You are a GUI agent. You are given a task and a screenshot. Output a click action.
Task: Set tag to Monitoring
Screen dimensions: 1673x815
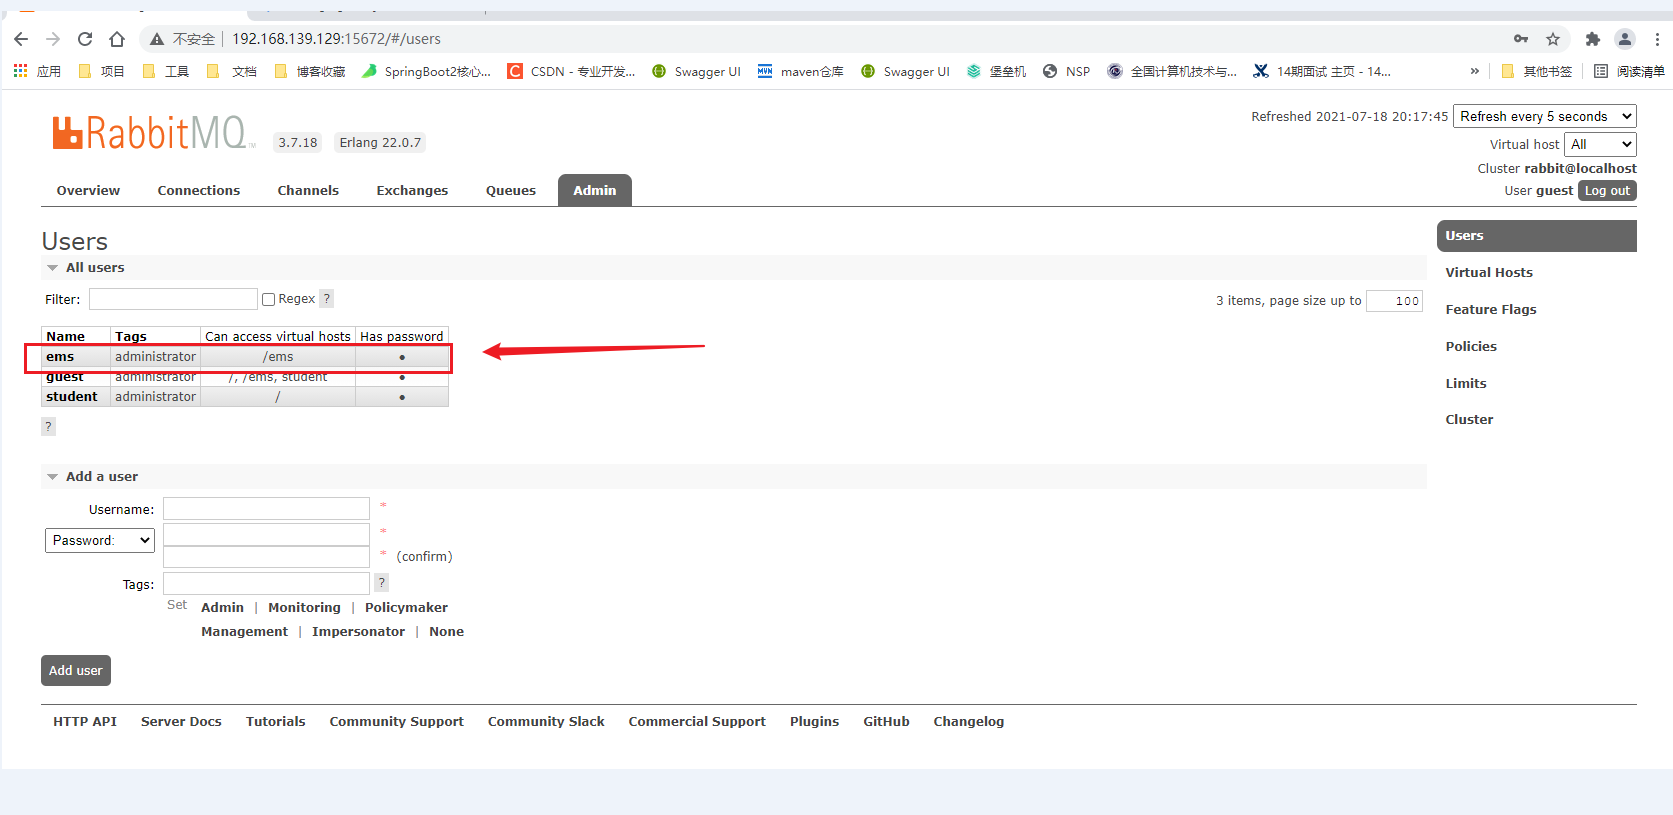304,607
